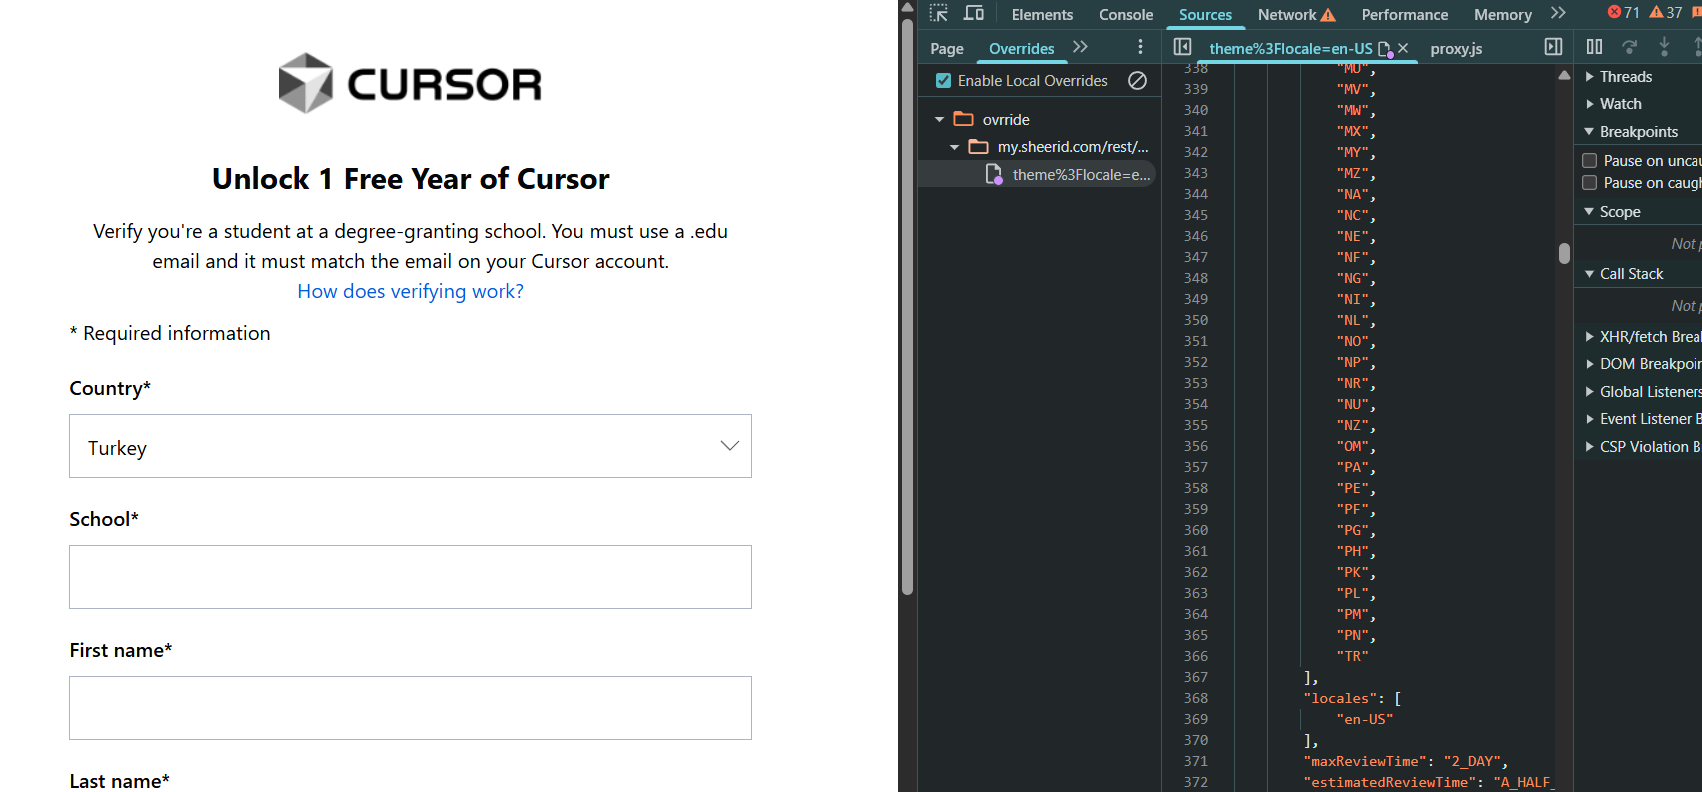
Task: Open the navigator three-dot menu
Action: [x=1140, y=47]
